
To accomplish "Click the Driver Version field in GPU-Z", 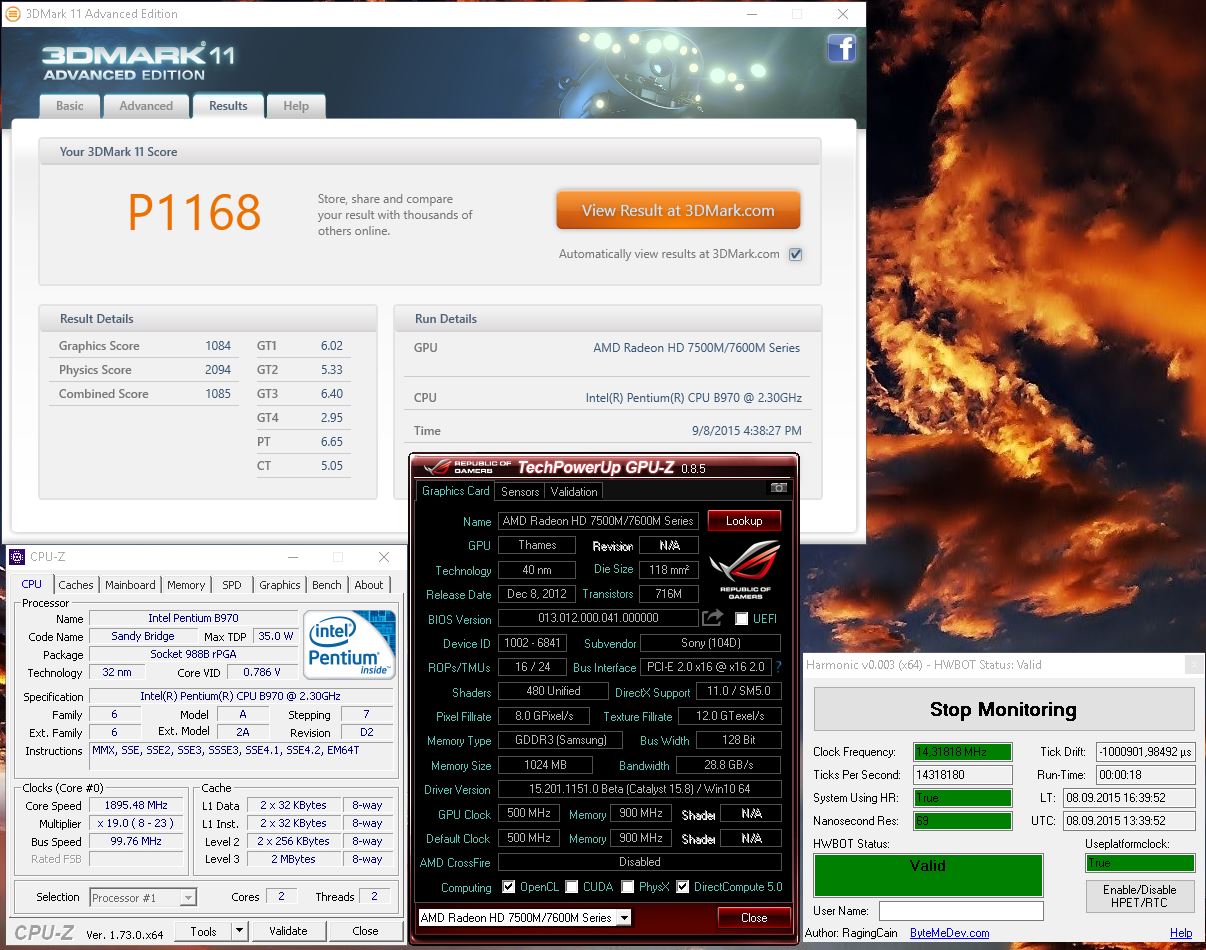I will pyautogui.click(x=640, y=789).
